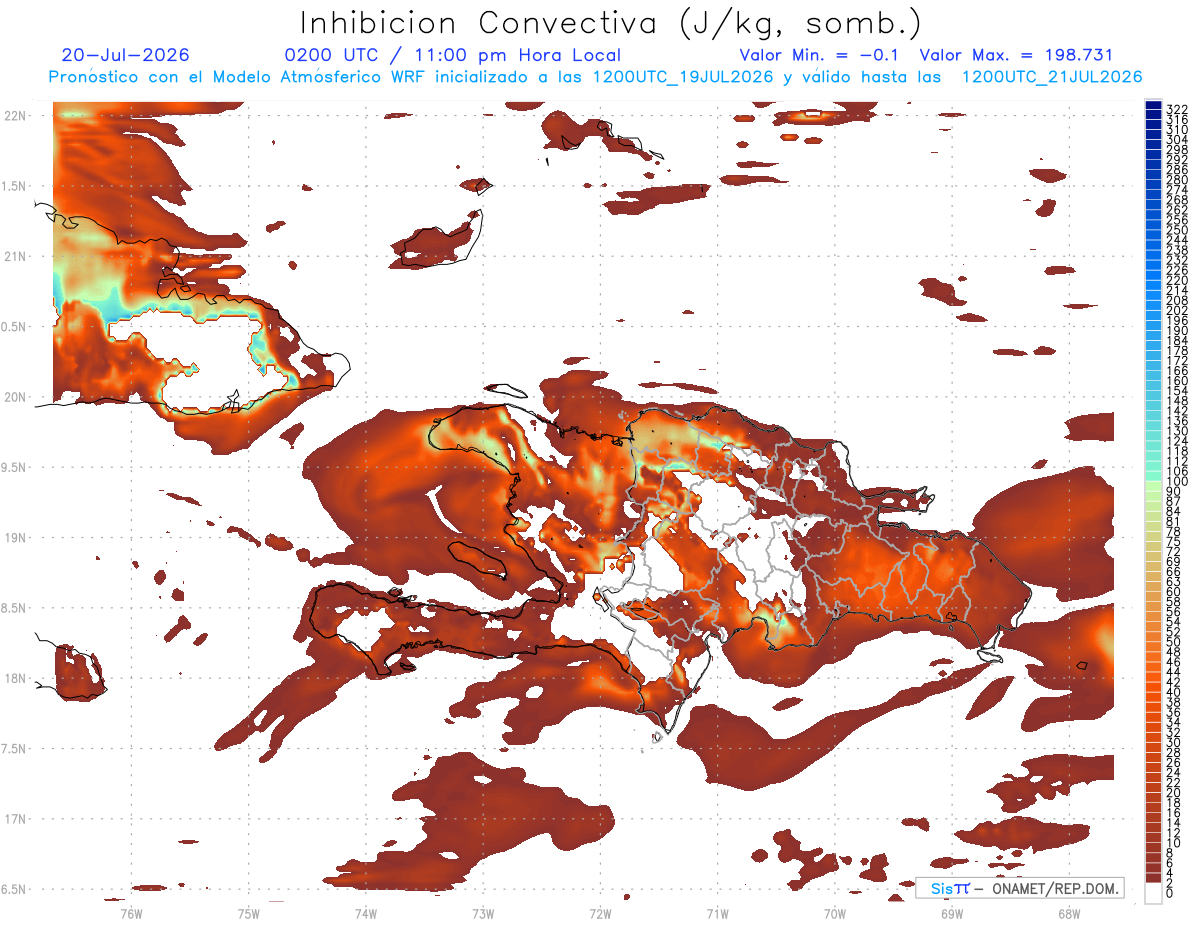Click the "75W" longitude label
The image size is (1200, 927).
click(x=248, y=913)
